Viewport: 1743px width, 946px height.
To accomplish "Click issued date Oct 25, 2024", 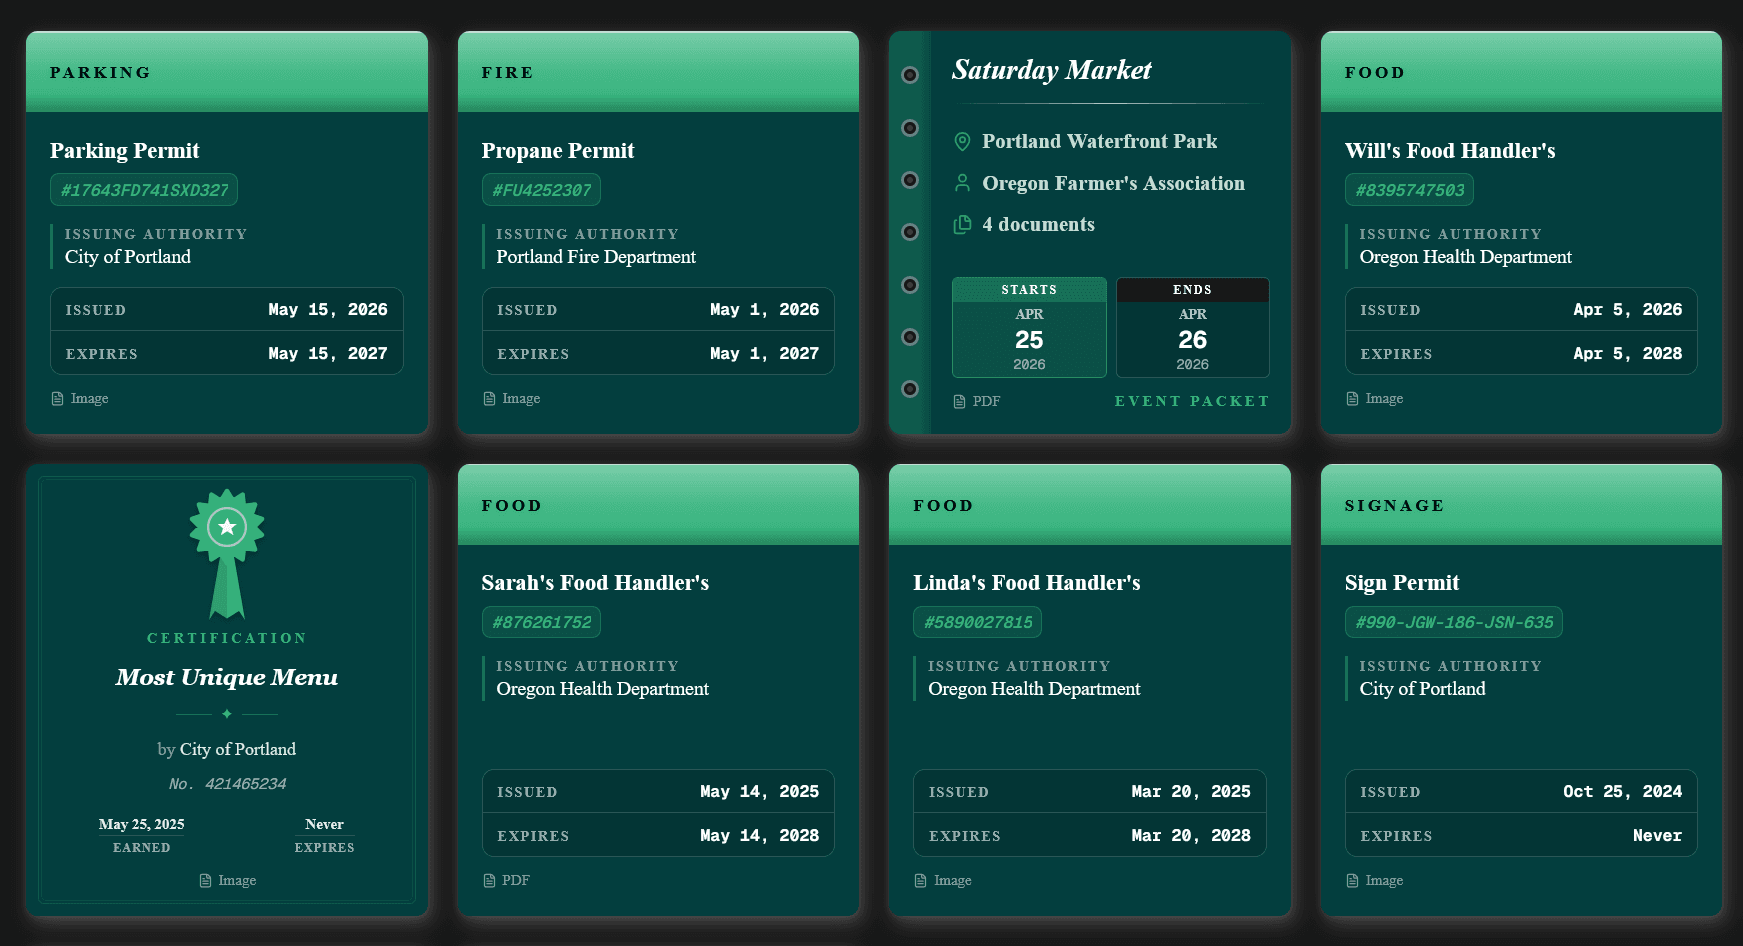I will pos(1622,792).
